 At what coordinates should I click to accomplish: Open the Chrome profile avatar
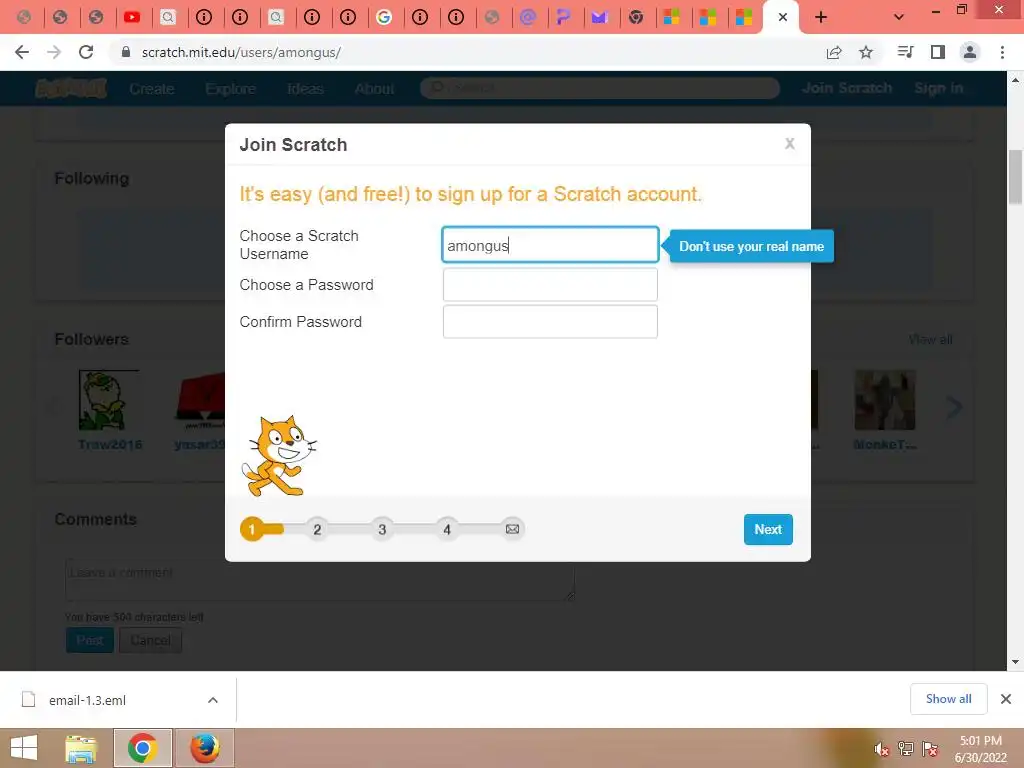point(970,52)
